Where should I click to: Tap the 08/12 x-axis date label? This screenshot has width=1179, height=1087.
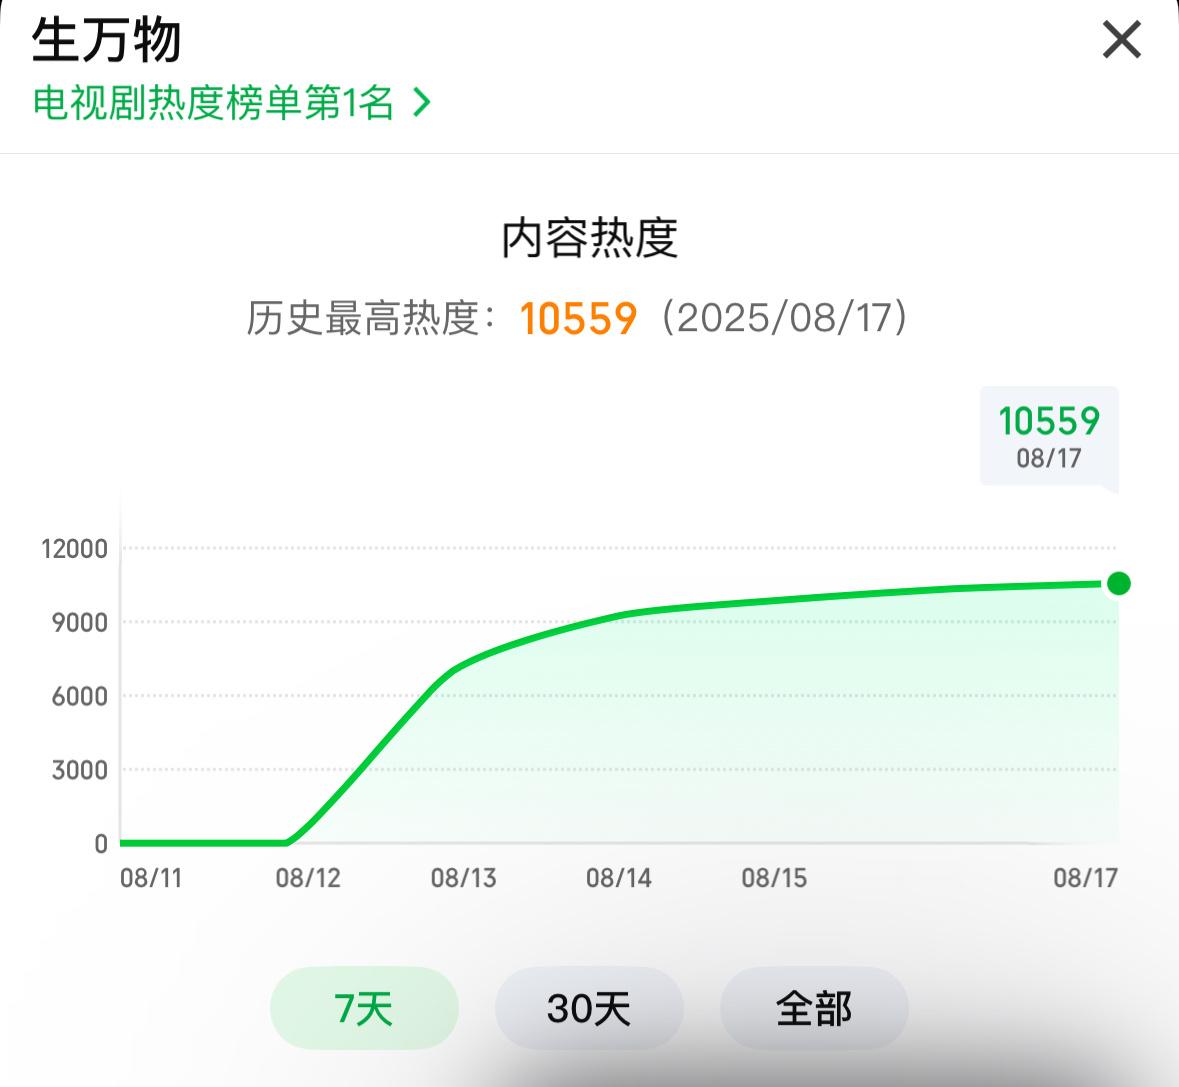[x=308, y=878]
